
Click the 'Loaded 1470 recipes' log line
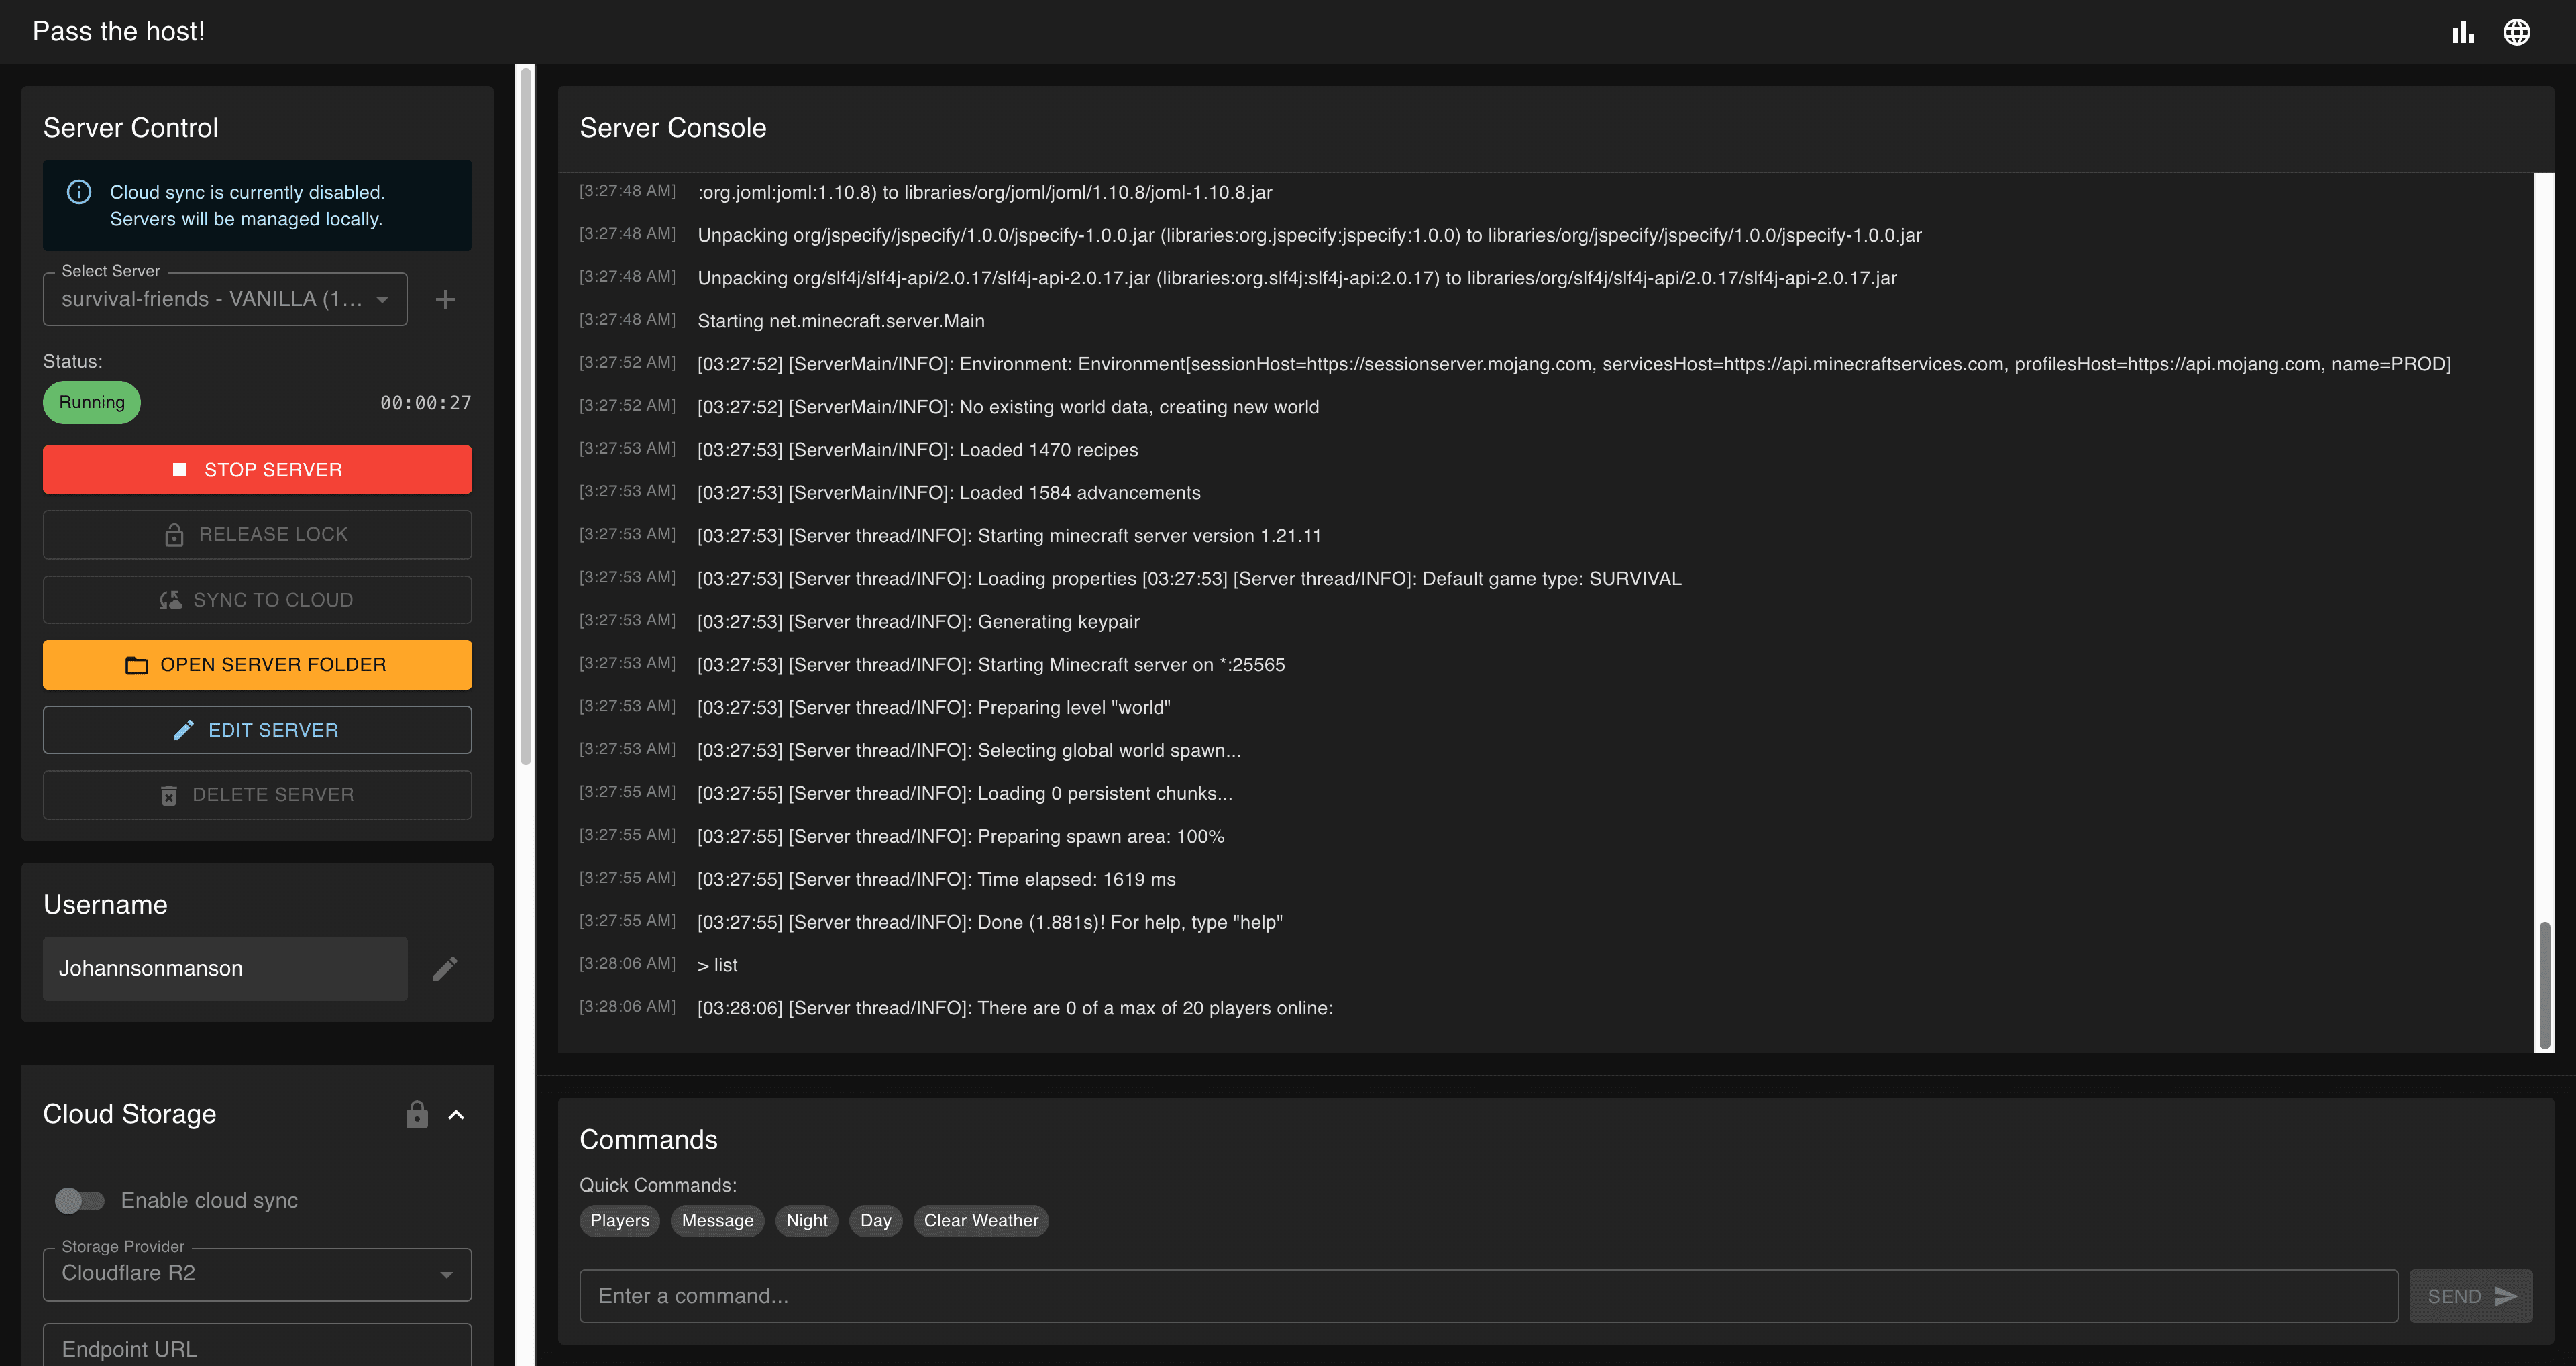[x=917, y=450]
